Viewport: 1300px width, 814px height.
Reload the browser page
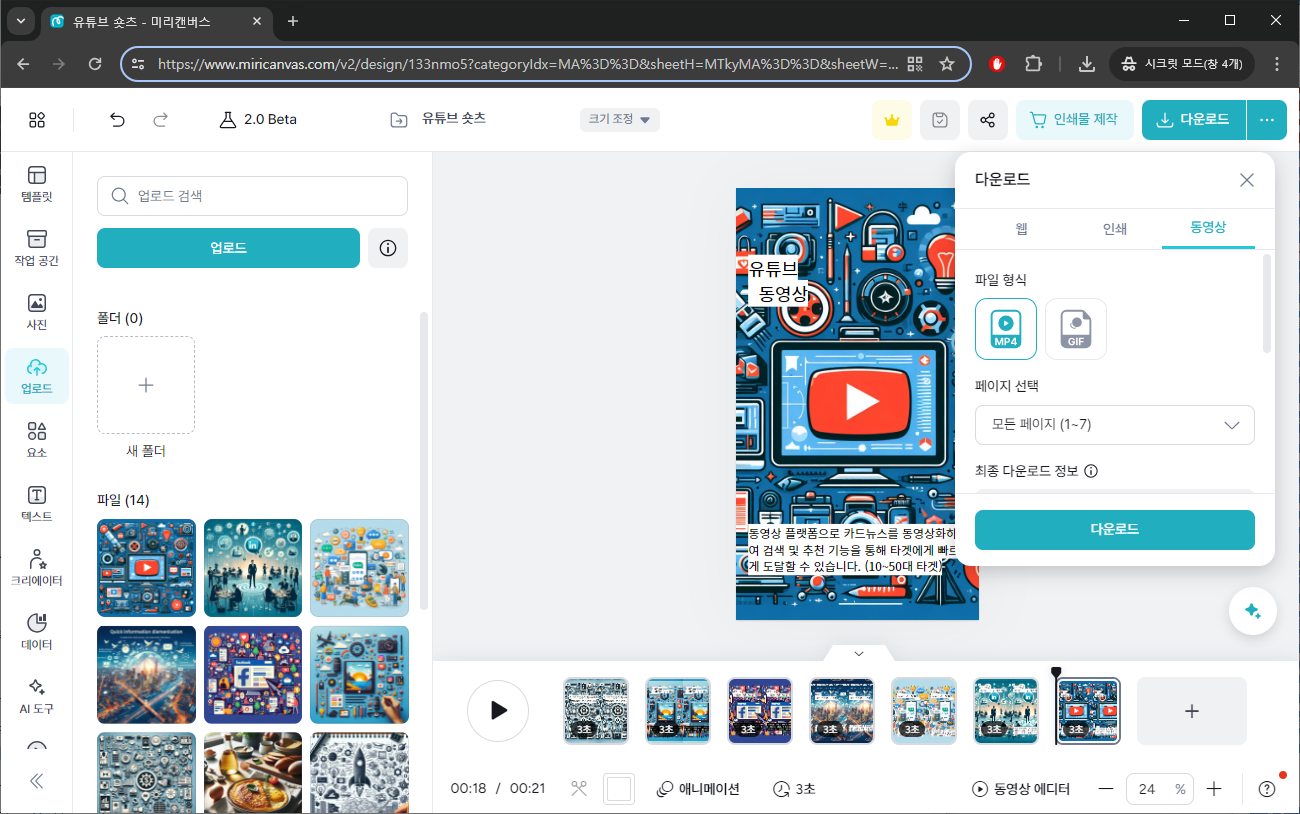(95, 64)
